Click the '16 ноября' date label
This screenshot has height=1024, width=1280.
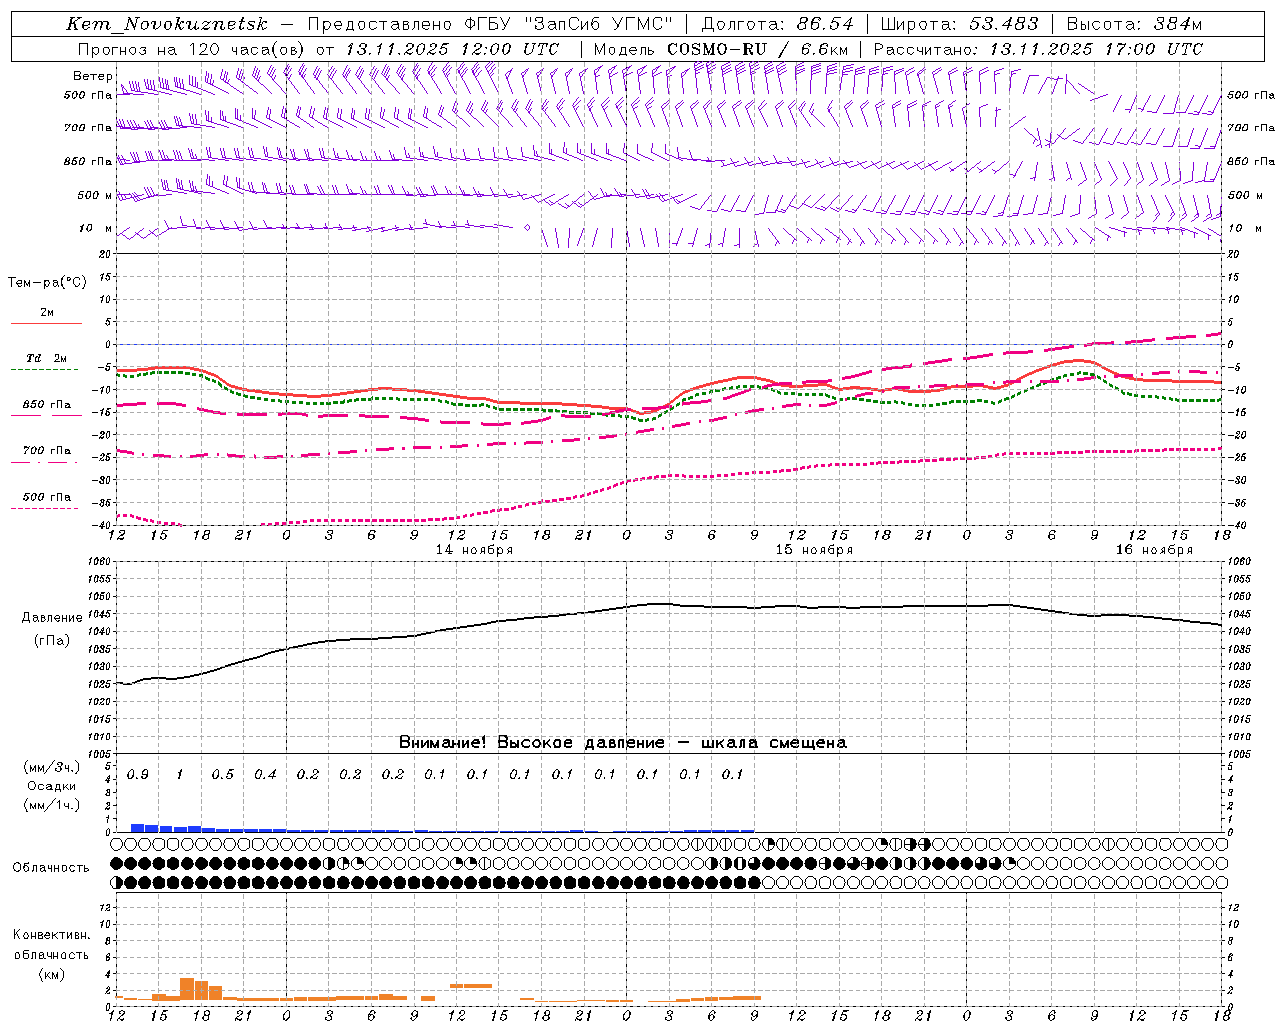click(1154, 550)
